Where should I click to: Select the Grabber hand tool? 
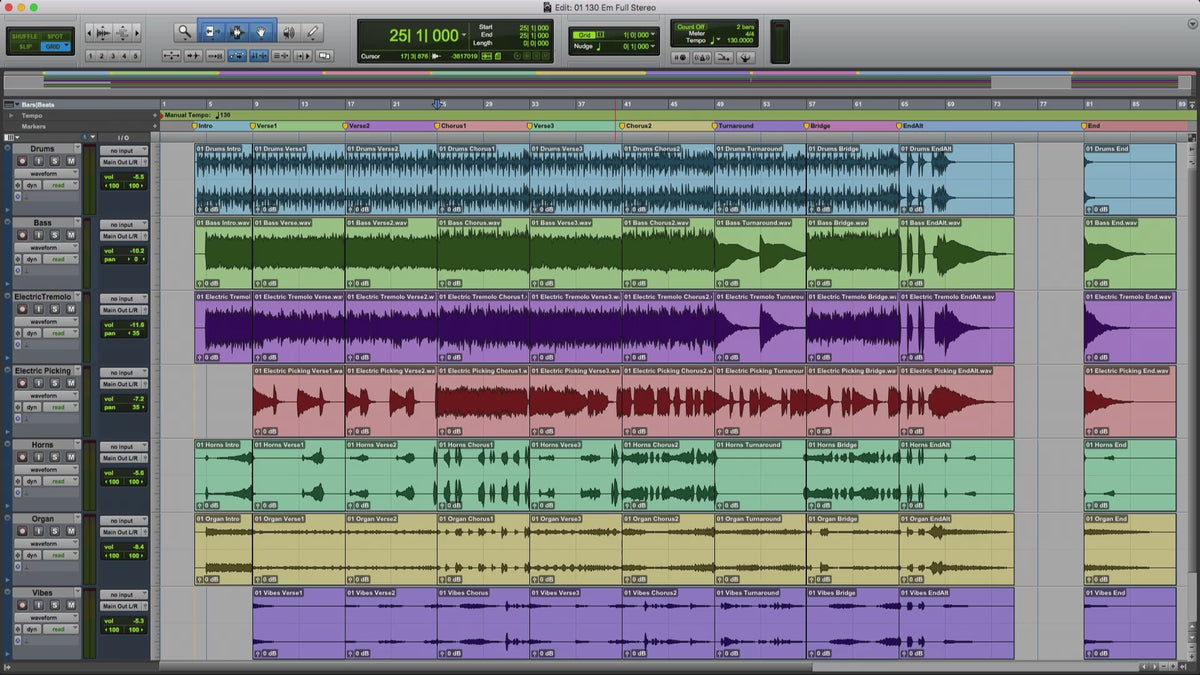click(x=262, y=32)
